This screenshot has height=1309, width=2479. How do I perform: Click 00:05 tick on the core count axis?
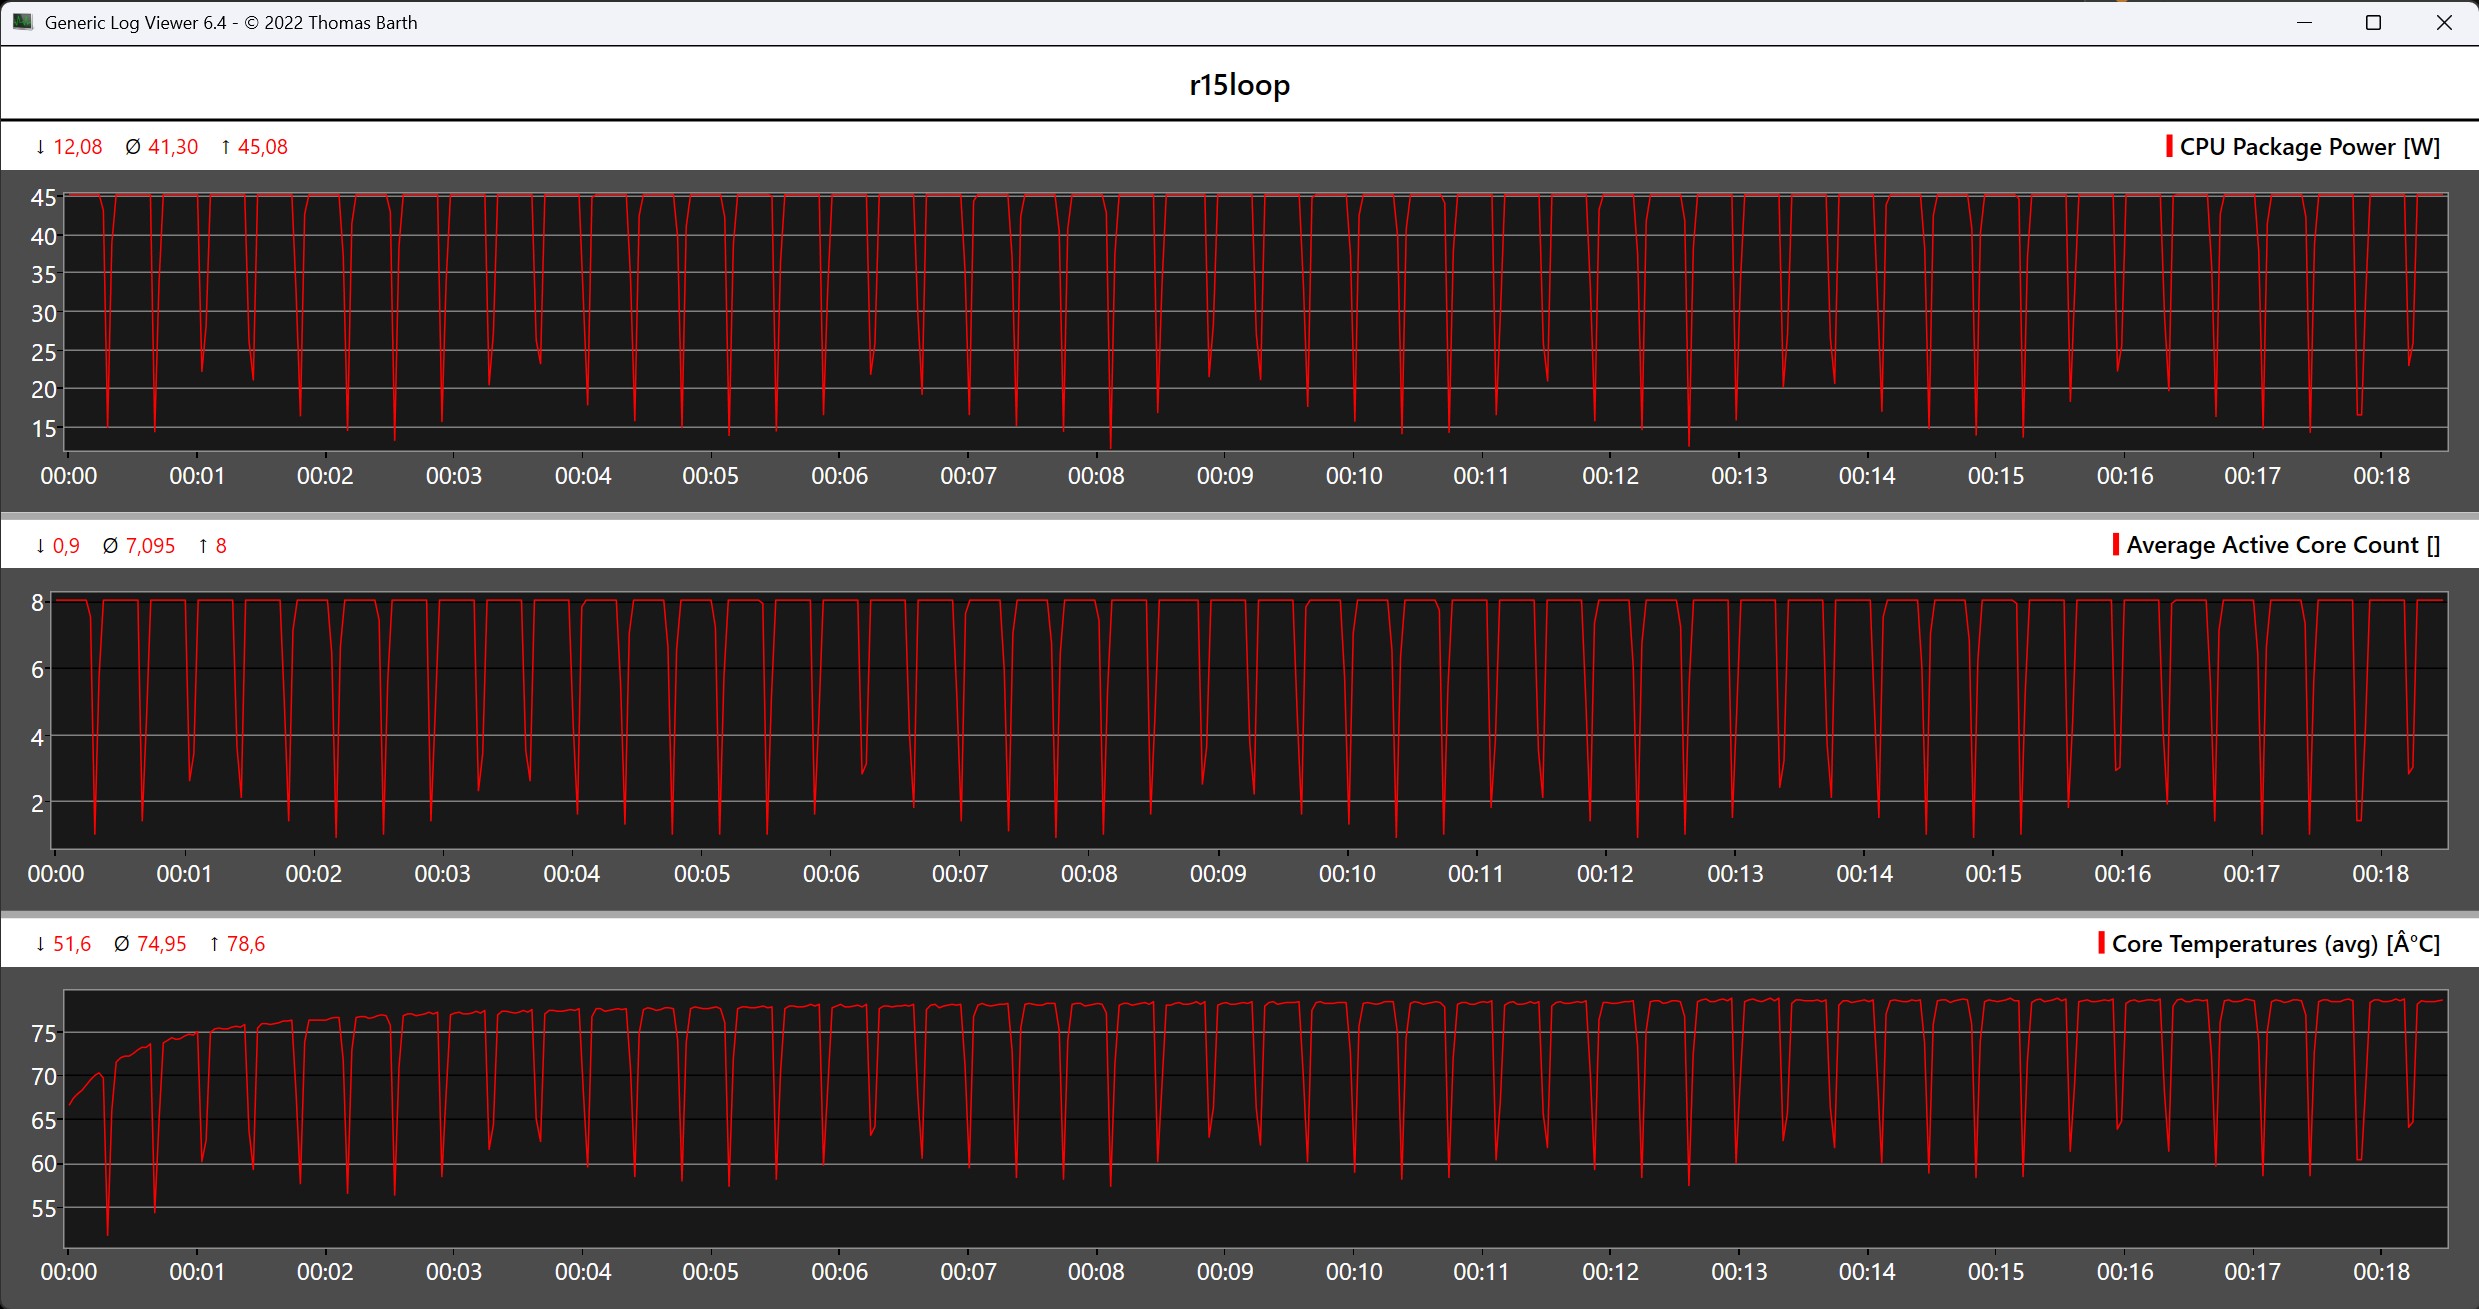(x=702, y=874)
